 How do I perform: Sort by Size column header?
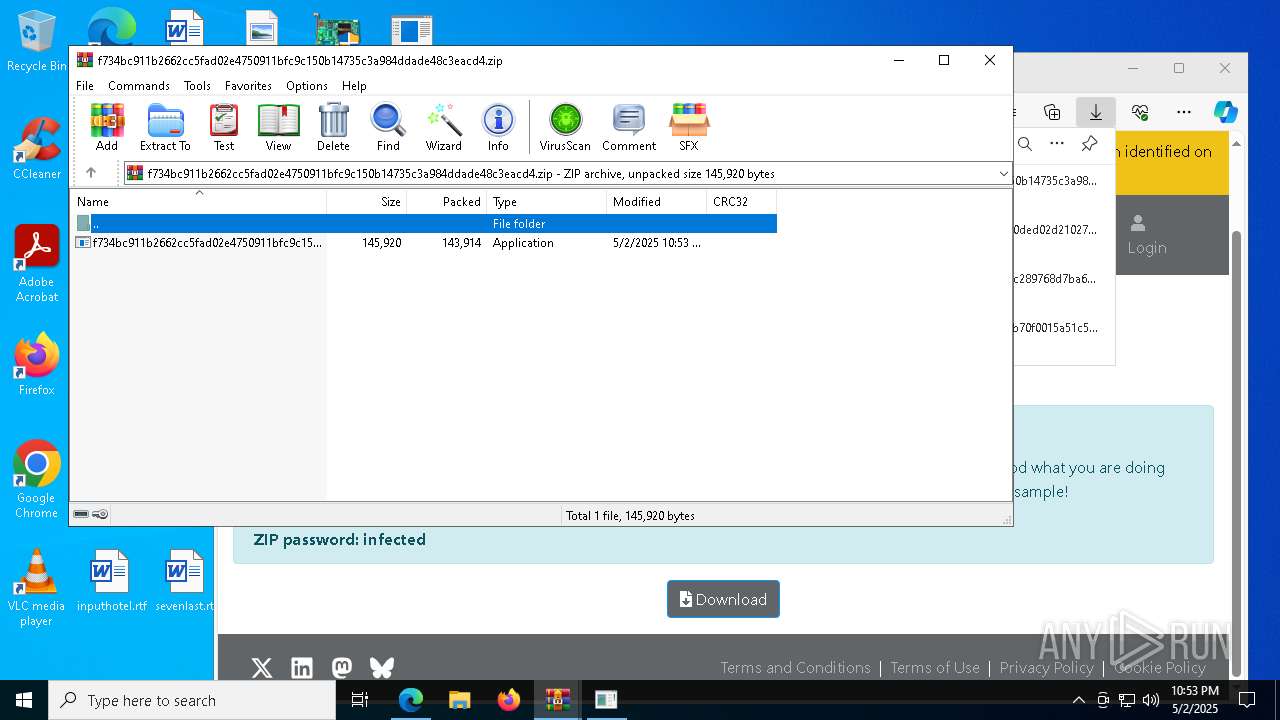click(x=367, y=201)
